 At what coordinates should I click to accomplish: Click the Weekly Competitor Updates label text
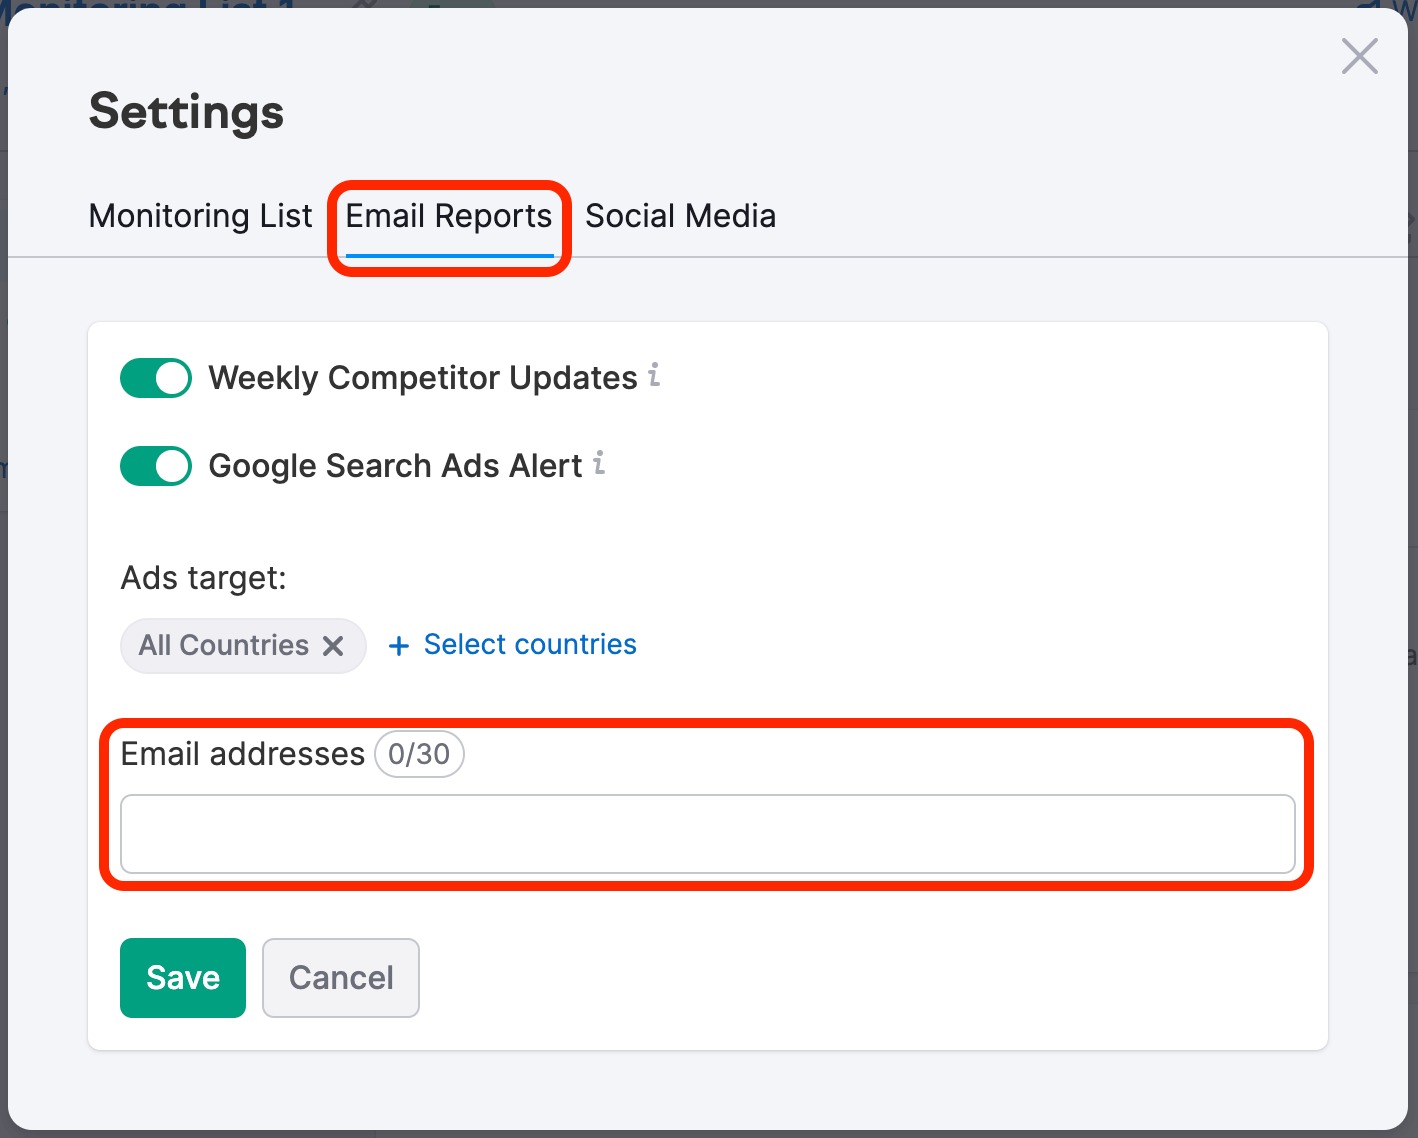point(422,378)
